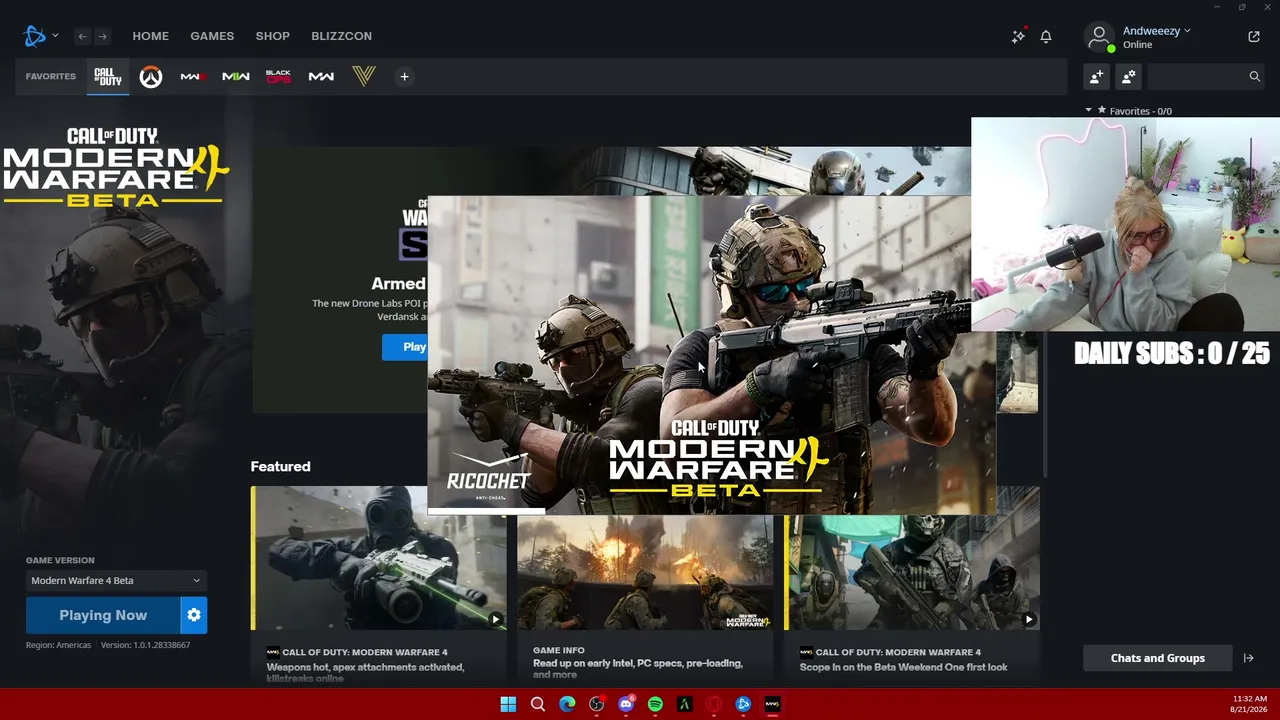The height and width of the screenshot is (720, 1280).
Task: Open the game options gear button
Action: point(194,615)
